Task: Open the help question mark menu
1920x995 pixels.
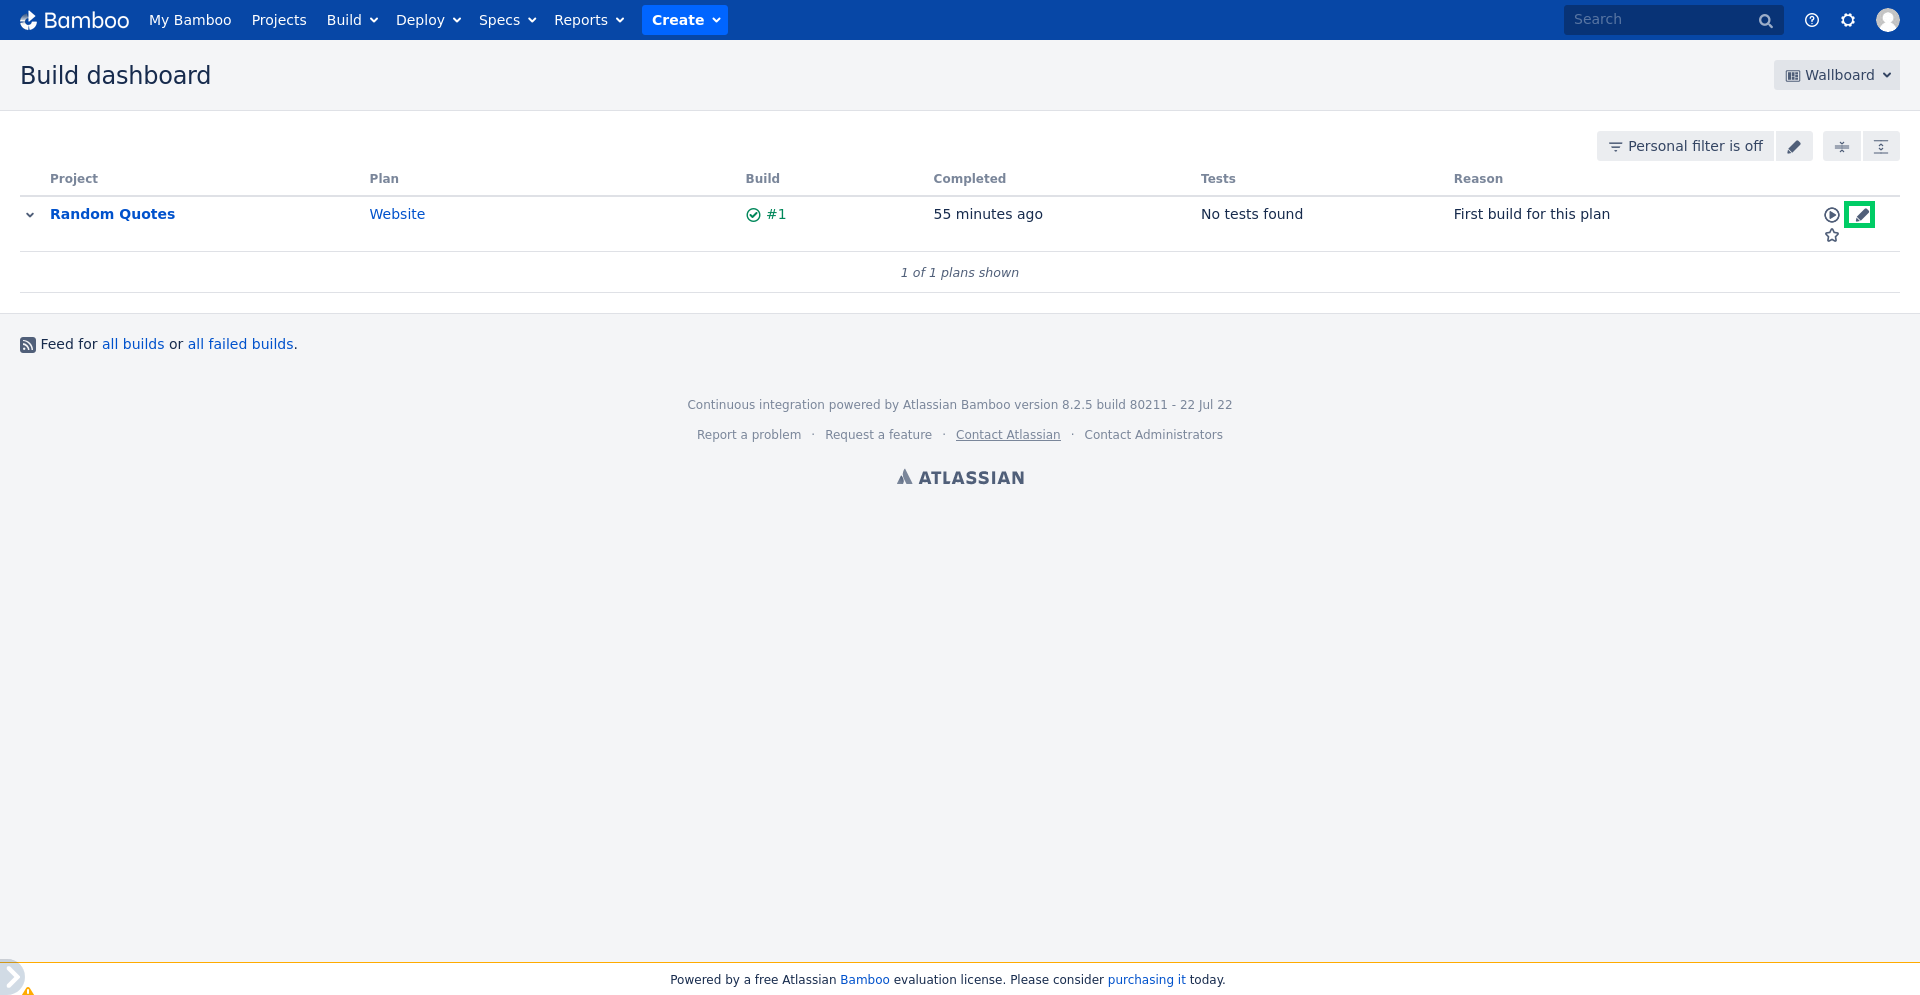Action: pyautogui.click(x=1811, y=20)
